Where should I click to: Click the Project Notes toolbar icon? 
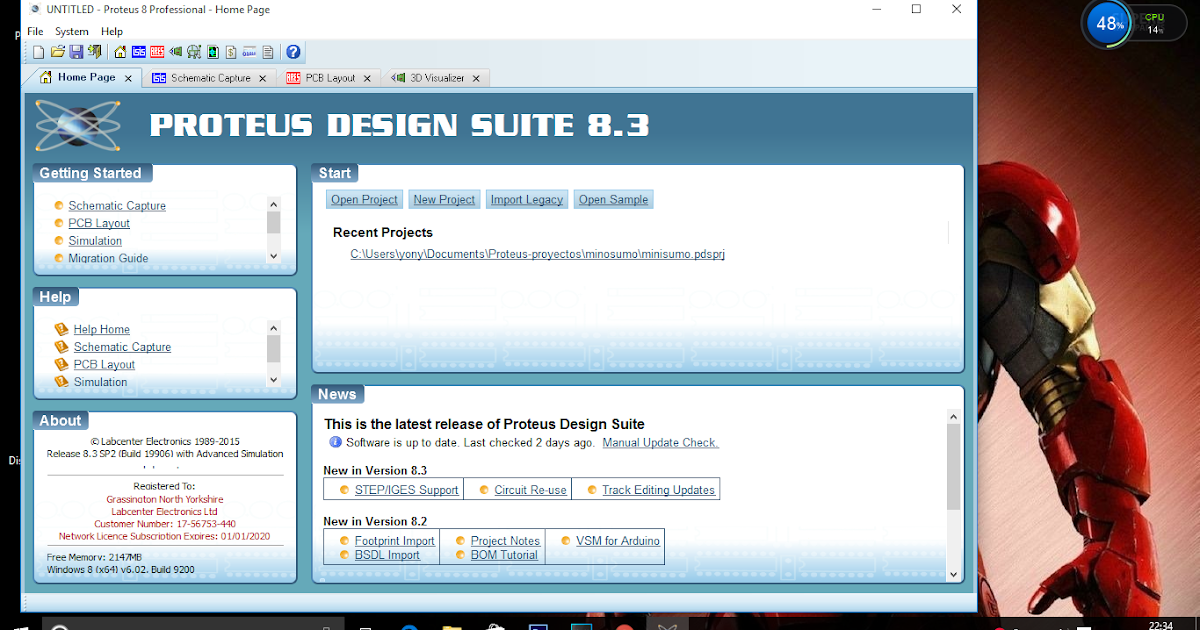[x=267, y=52]
